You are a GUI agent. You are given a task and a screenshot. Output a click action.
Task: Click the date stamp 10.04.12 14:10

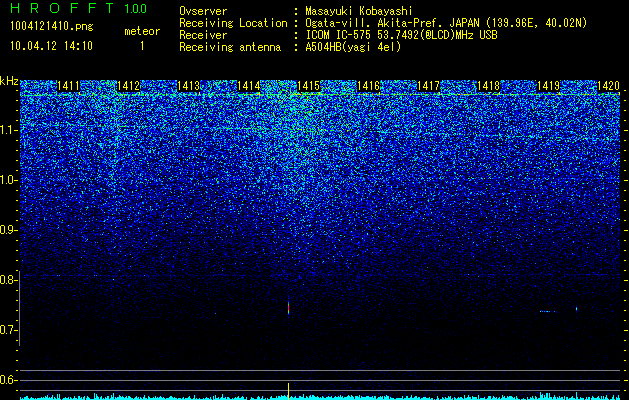tap(52, 46)
